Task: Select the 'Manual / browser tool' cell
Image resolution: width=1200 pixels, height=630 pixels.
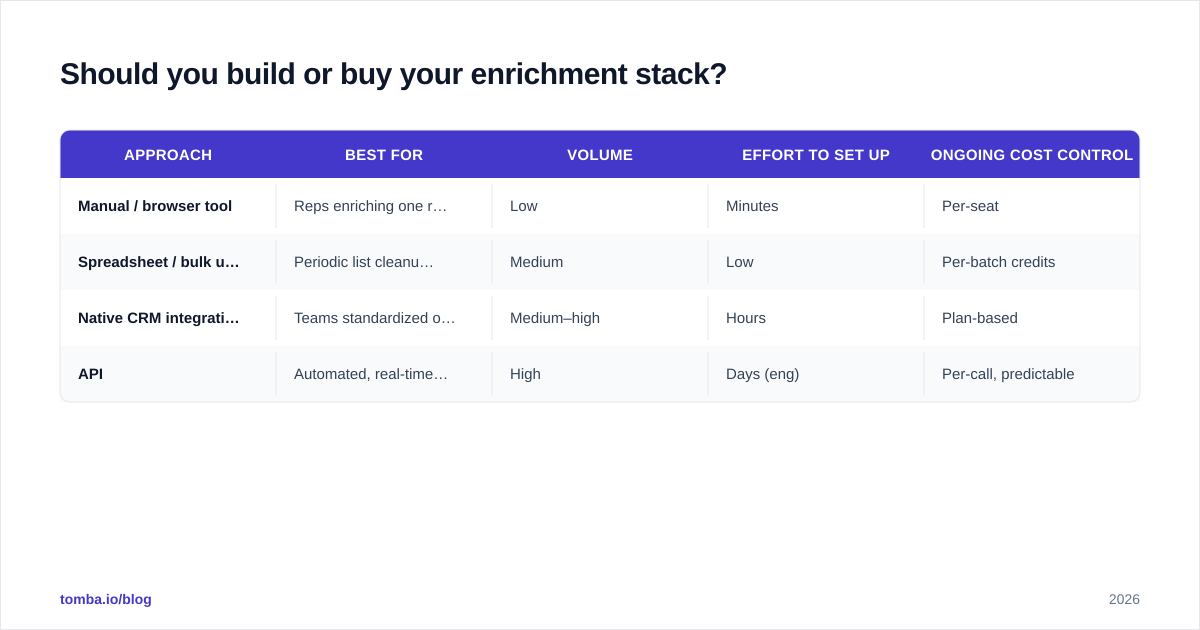Action: click(168, 206)
